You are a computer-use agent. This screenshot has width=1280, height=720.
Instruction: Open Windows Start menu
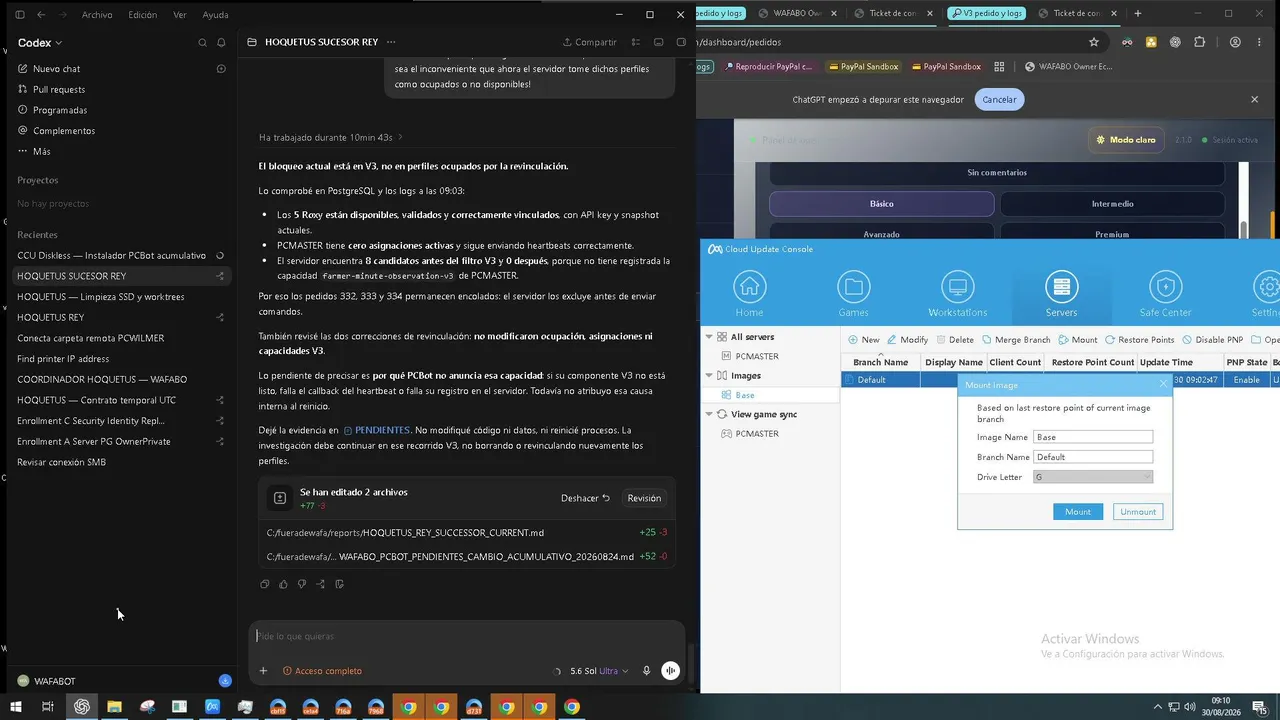point(15,707)
